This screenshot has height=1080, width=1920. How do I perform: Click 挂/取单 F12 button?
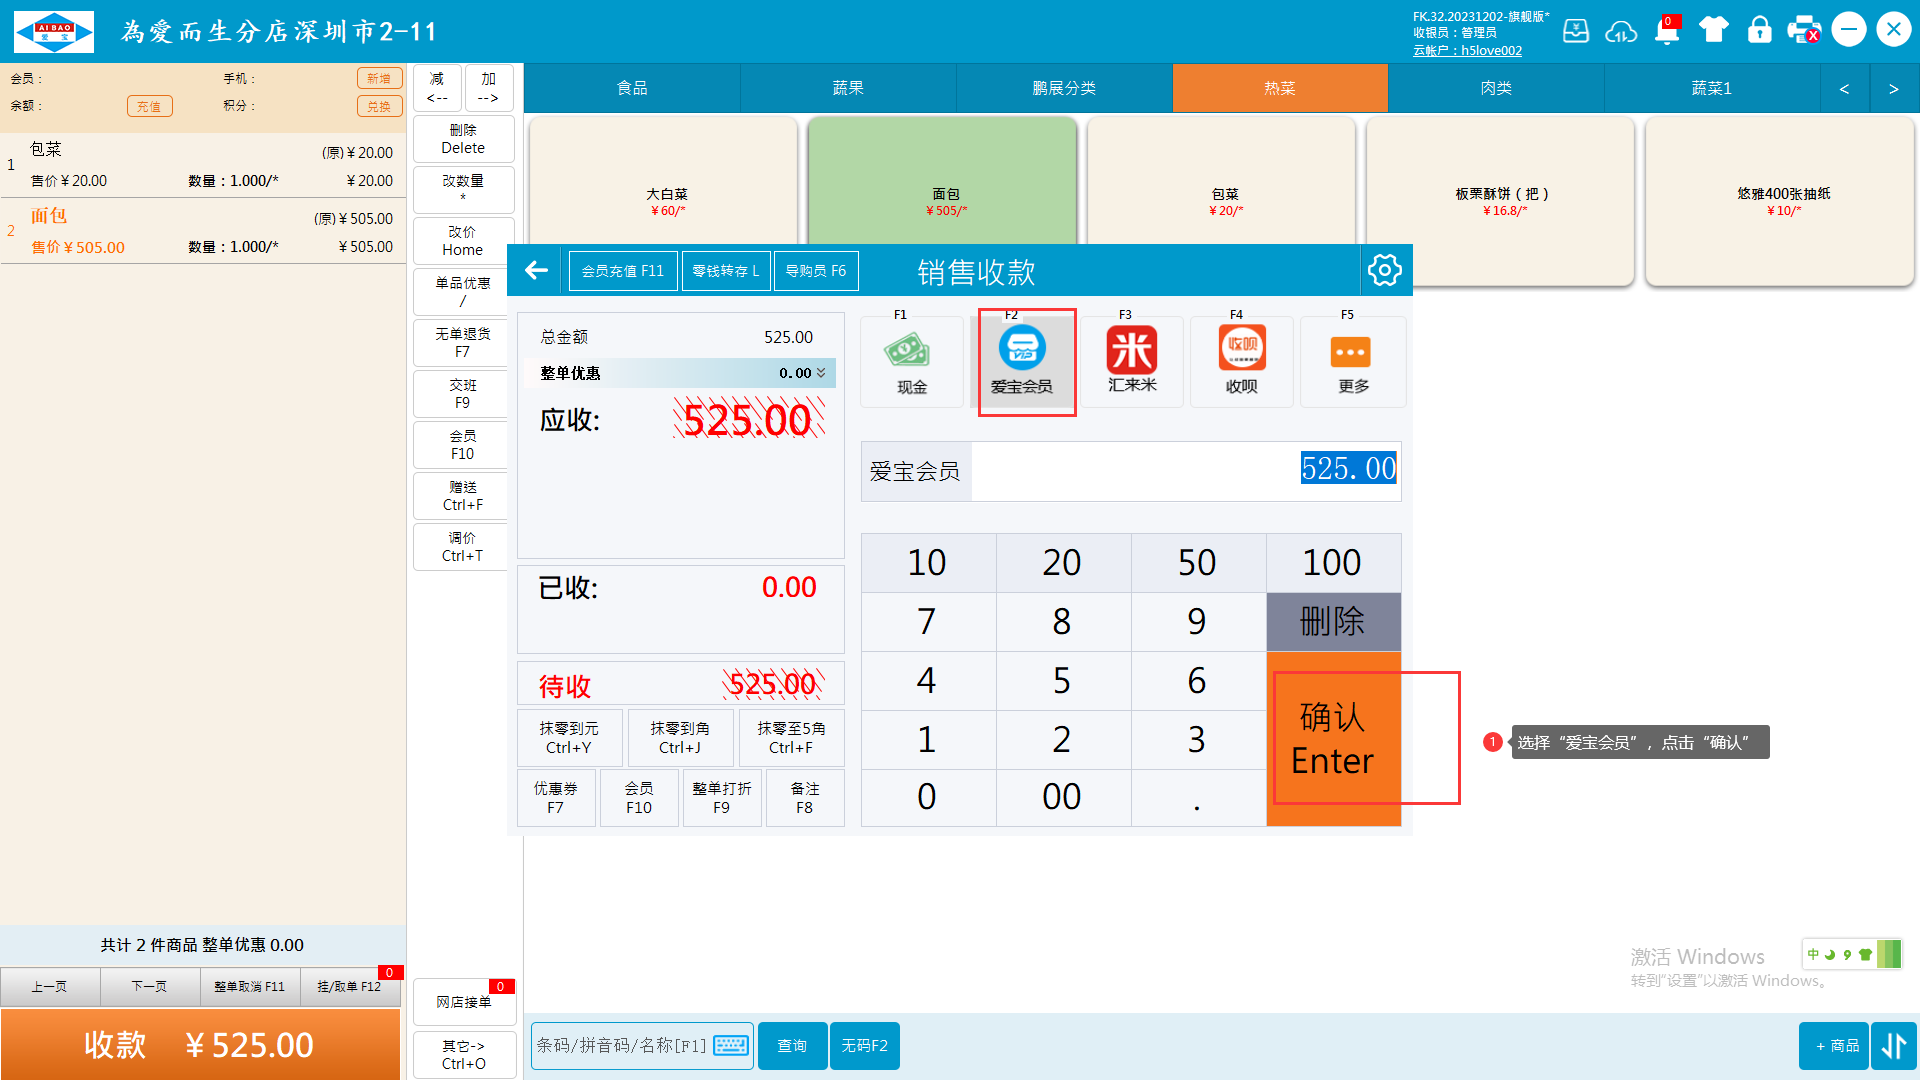(x=349, y=987)
